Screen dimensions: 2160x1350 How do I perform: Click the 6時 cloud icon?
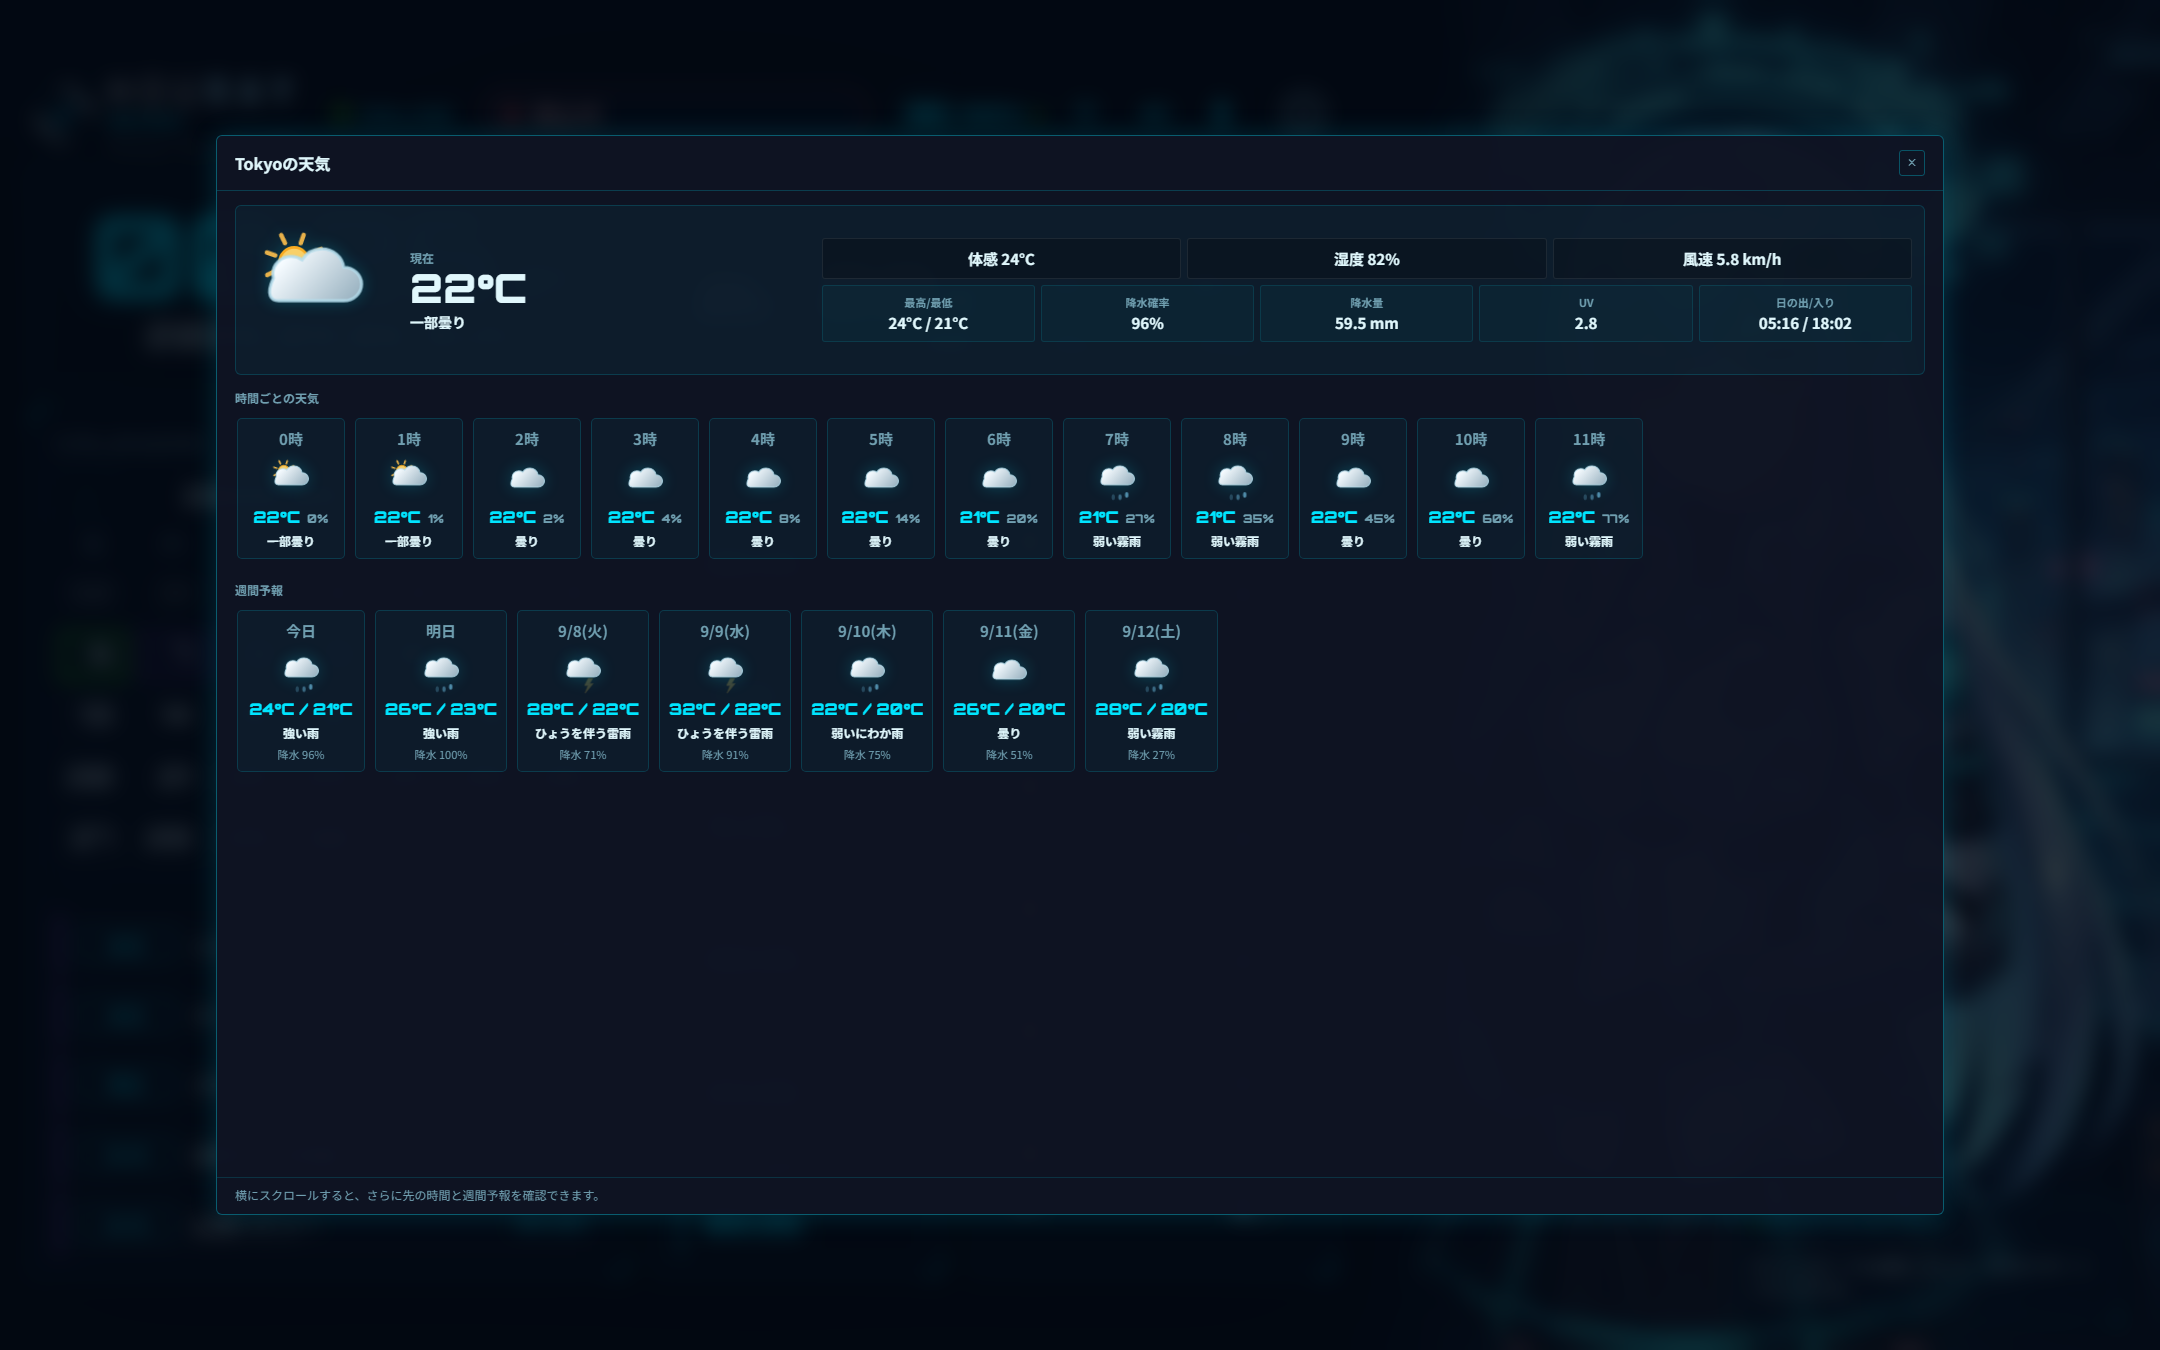(x=999, y=478)
